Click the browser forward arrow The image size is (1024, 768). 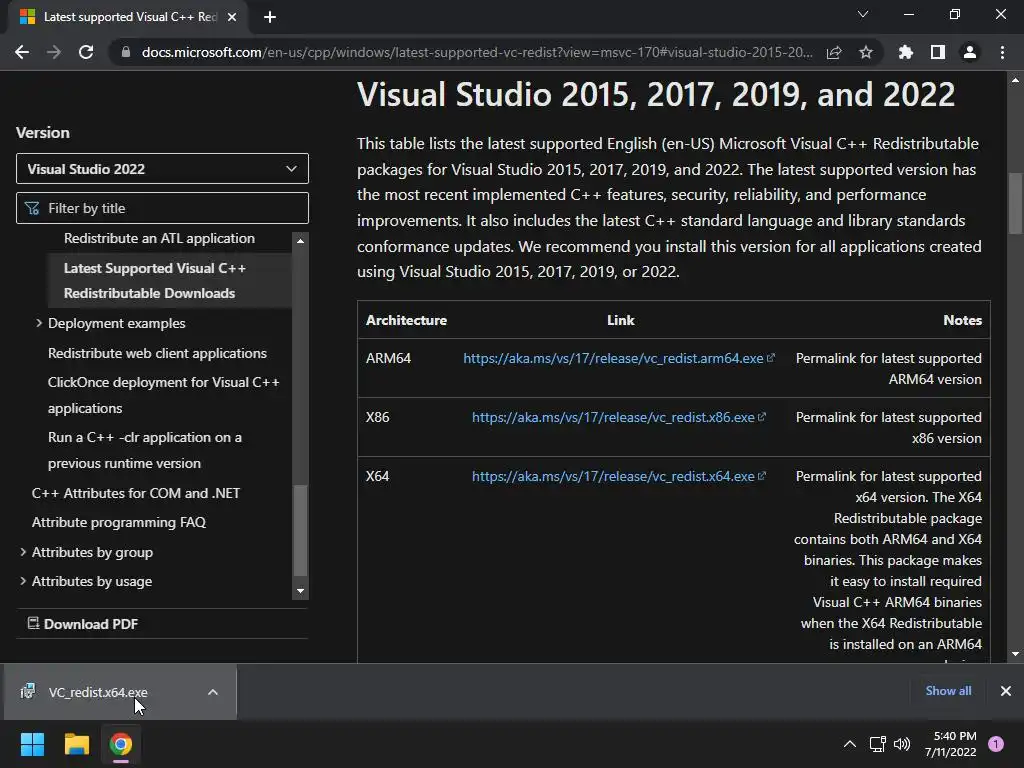click(54, 52)
